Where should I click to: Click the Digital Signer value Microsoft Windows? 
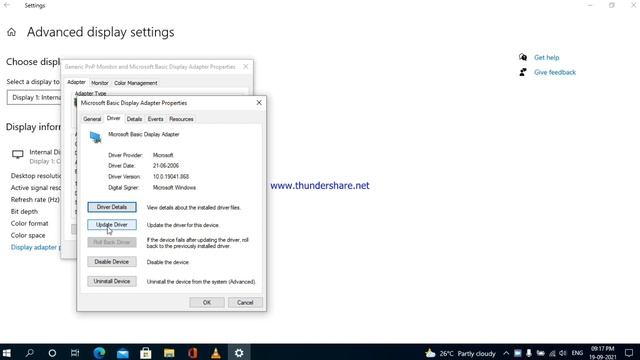(x=174, y=188)
